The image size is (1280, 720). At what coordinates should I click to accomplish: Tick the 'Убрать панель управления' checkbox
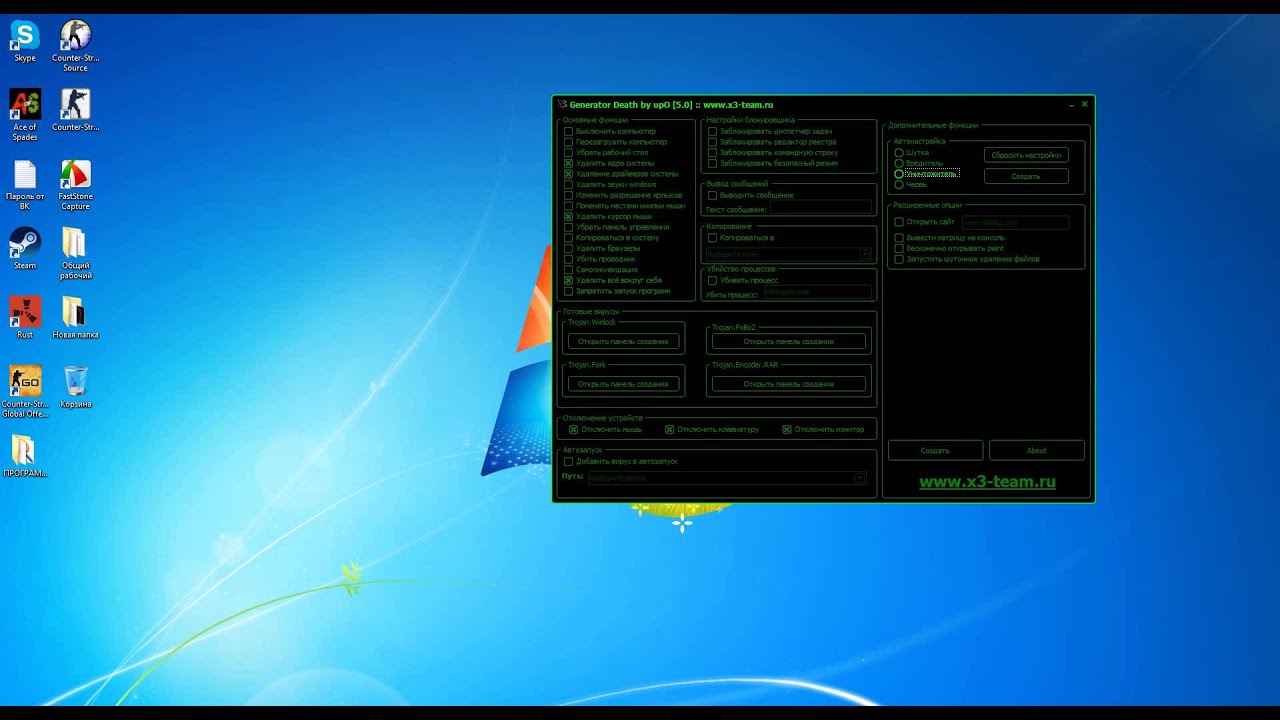point(569,227)
